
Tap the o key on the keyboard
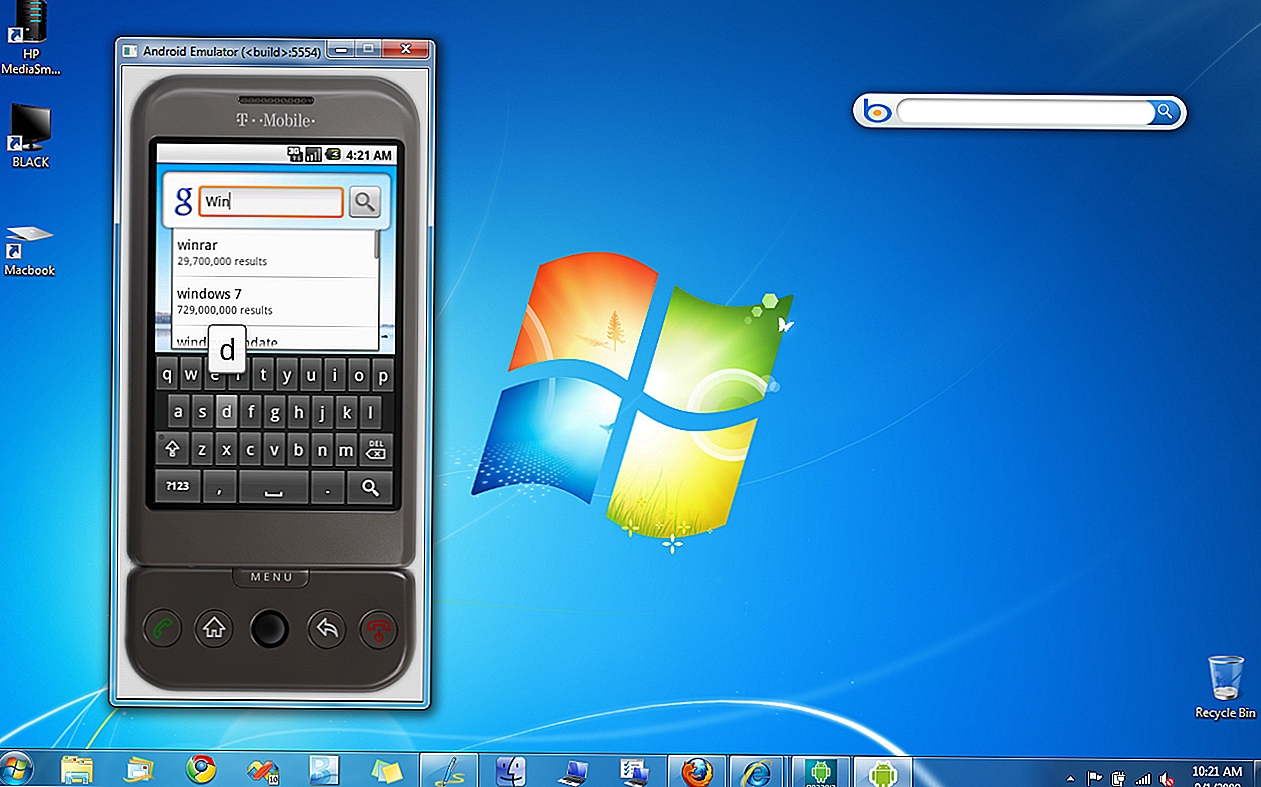[359, 376]
